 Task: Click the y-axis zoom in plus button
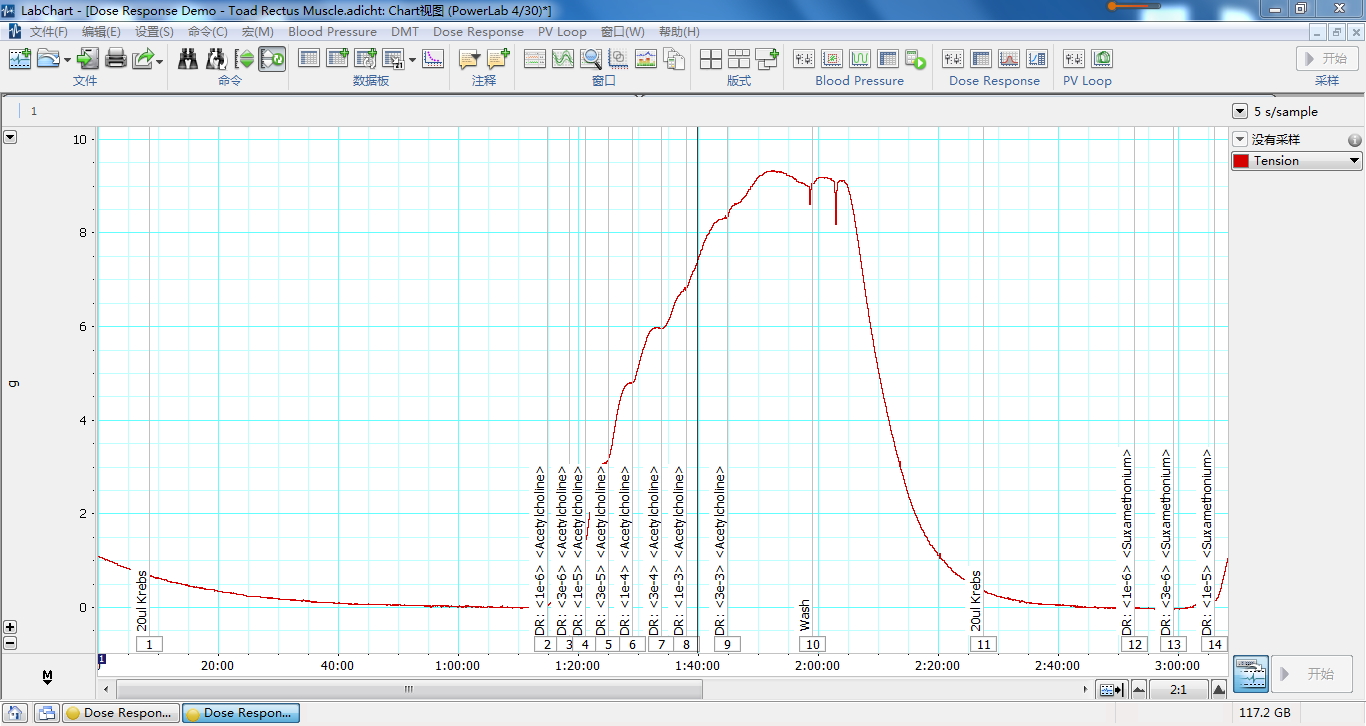(10, 627)
